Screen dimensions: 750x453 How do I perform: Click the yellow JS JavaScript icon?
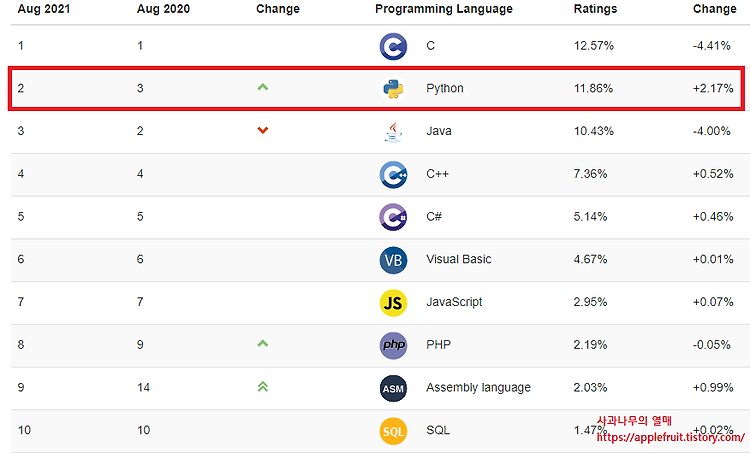pos(393,303)
